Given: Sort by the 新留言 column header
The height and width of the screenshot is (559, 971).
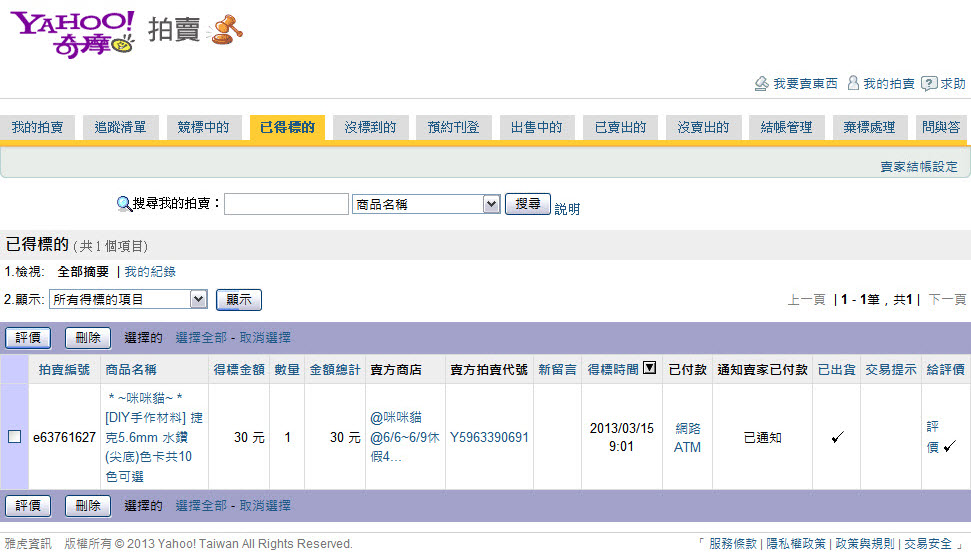Looking at the screenshot, I should pos(557,370).
